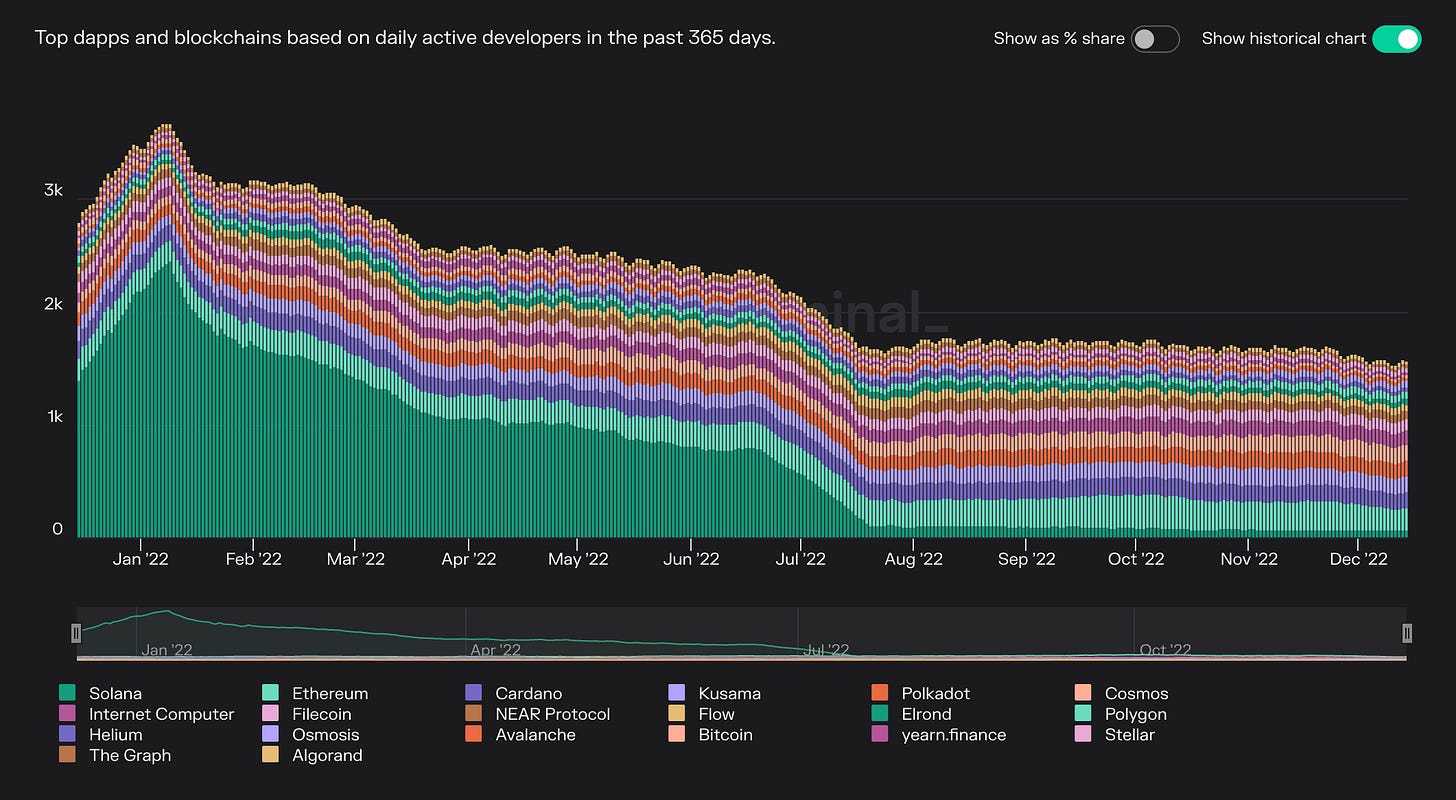This screenshot has height=800, width=1456.
Task: Click the yearn.finance legend label
Action: coord(954,735)
